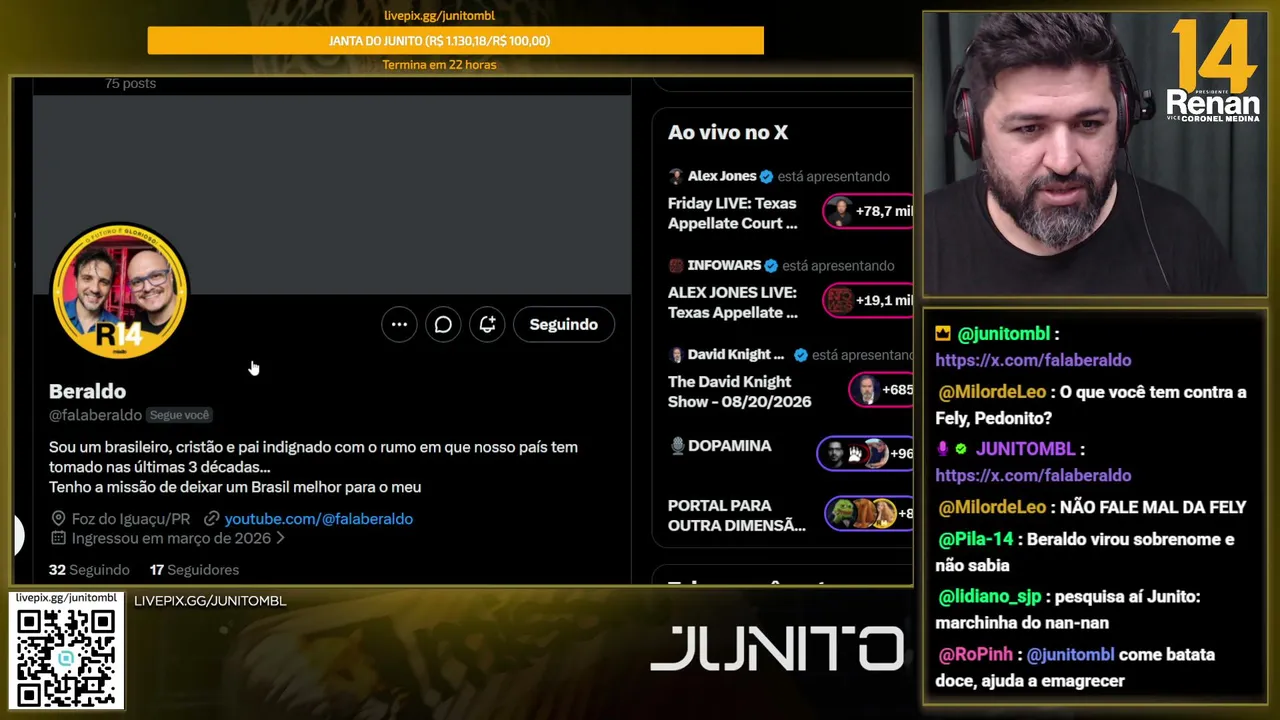The image size is (1280, 720).
Task: Open the 32 Seguindo list
Action: pyautogui.click(x=89, y=569)
